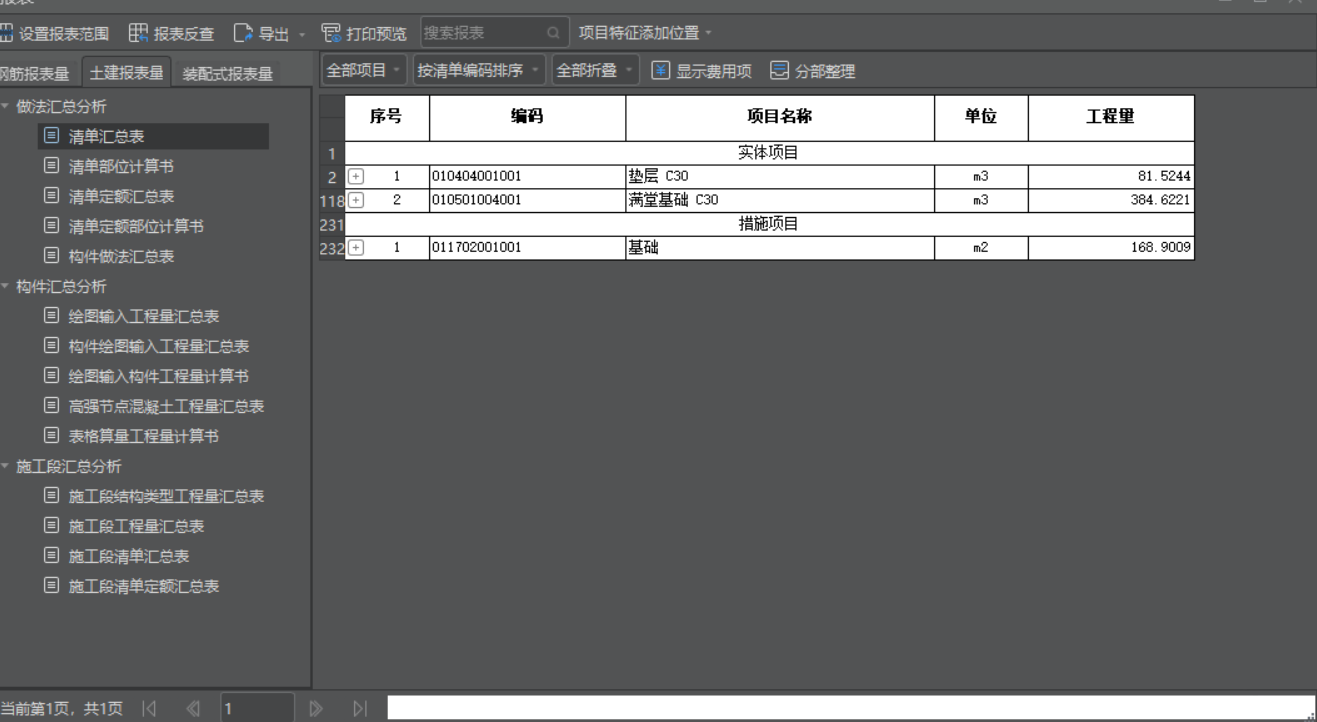Viewport: 1317px width, 722px height.
Task: Switch to the 土建报表量 tab
Action: tap(126, 73)
